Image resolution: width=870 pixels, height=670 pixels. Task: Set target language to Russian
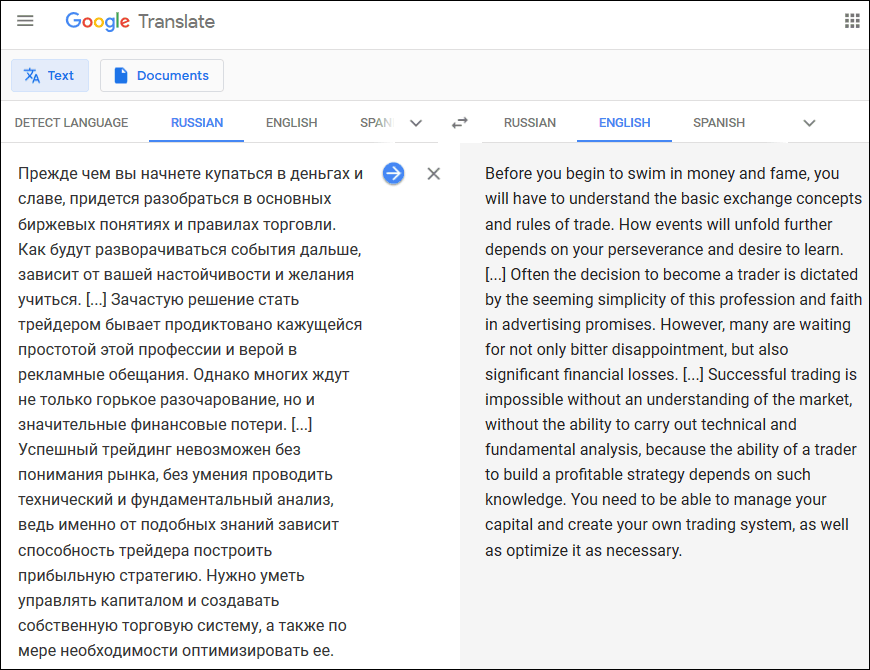(529, 123)
